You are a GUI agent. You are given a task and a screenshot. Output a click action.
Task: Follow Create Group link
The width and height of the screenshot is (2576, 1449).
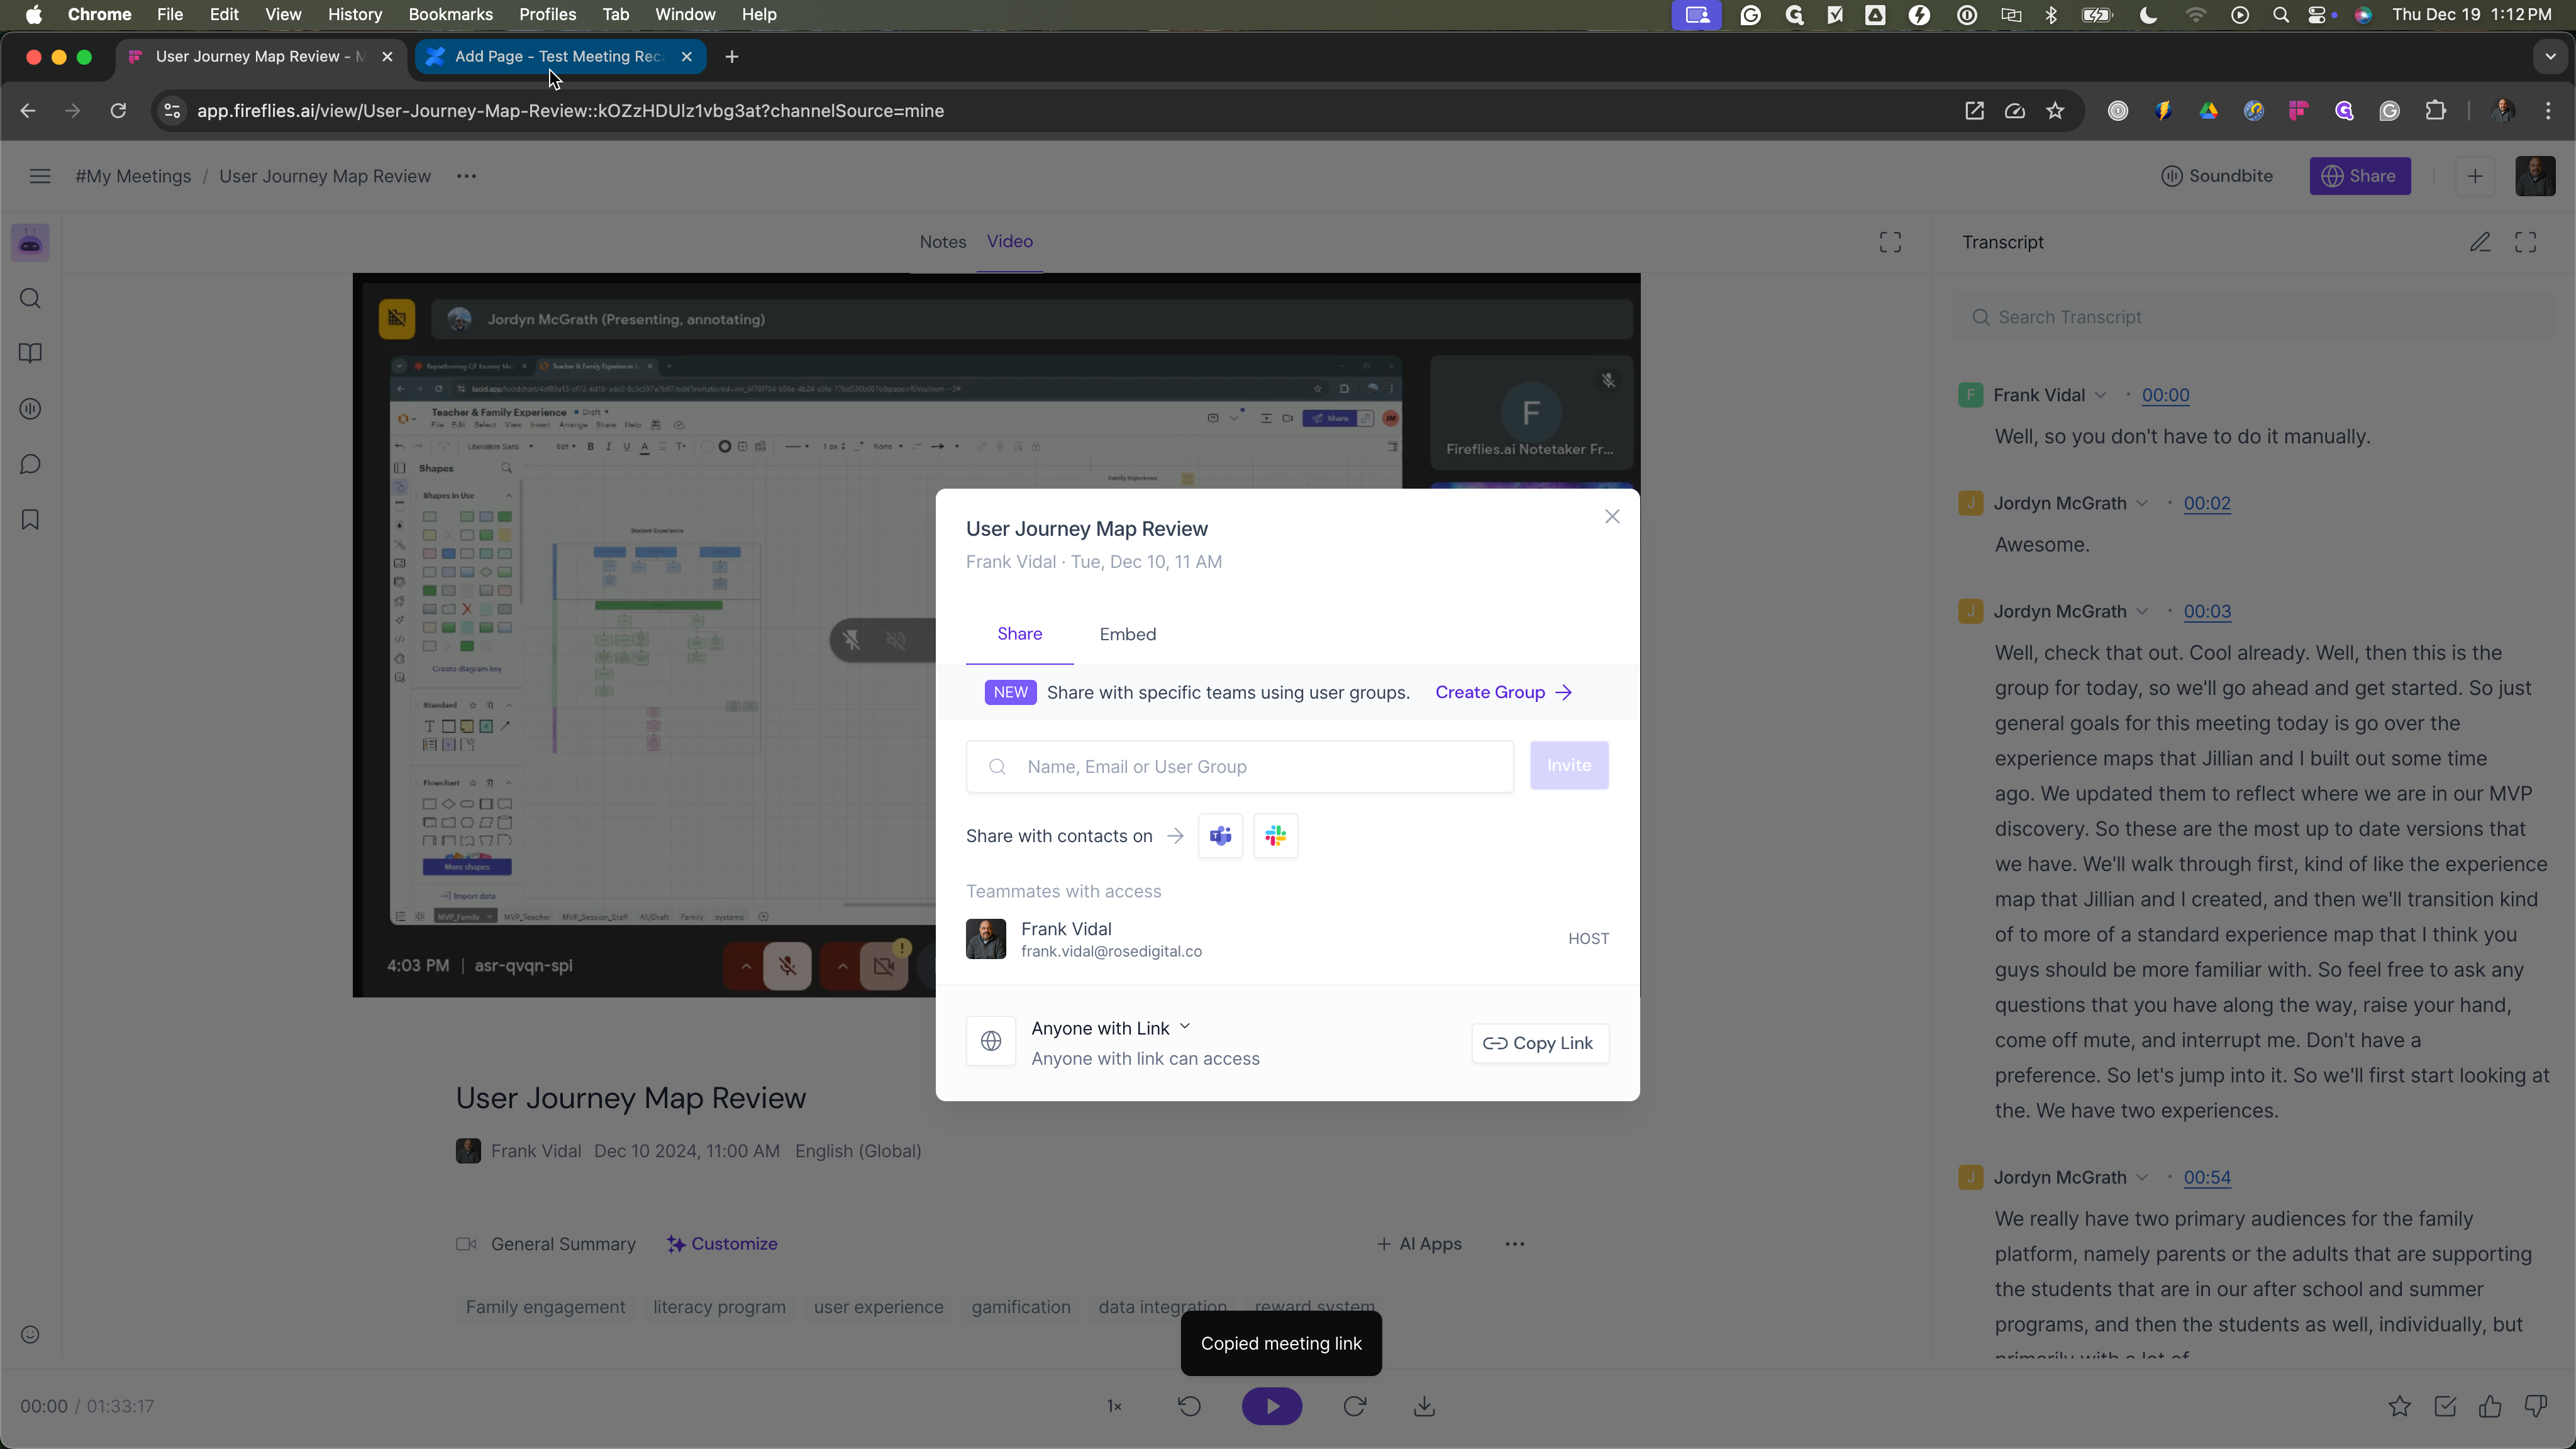pos(1503,692)
